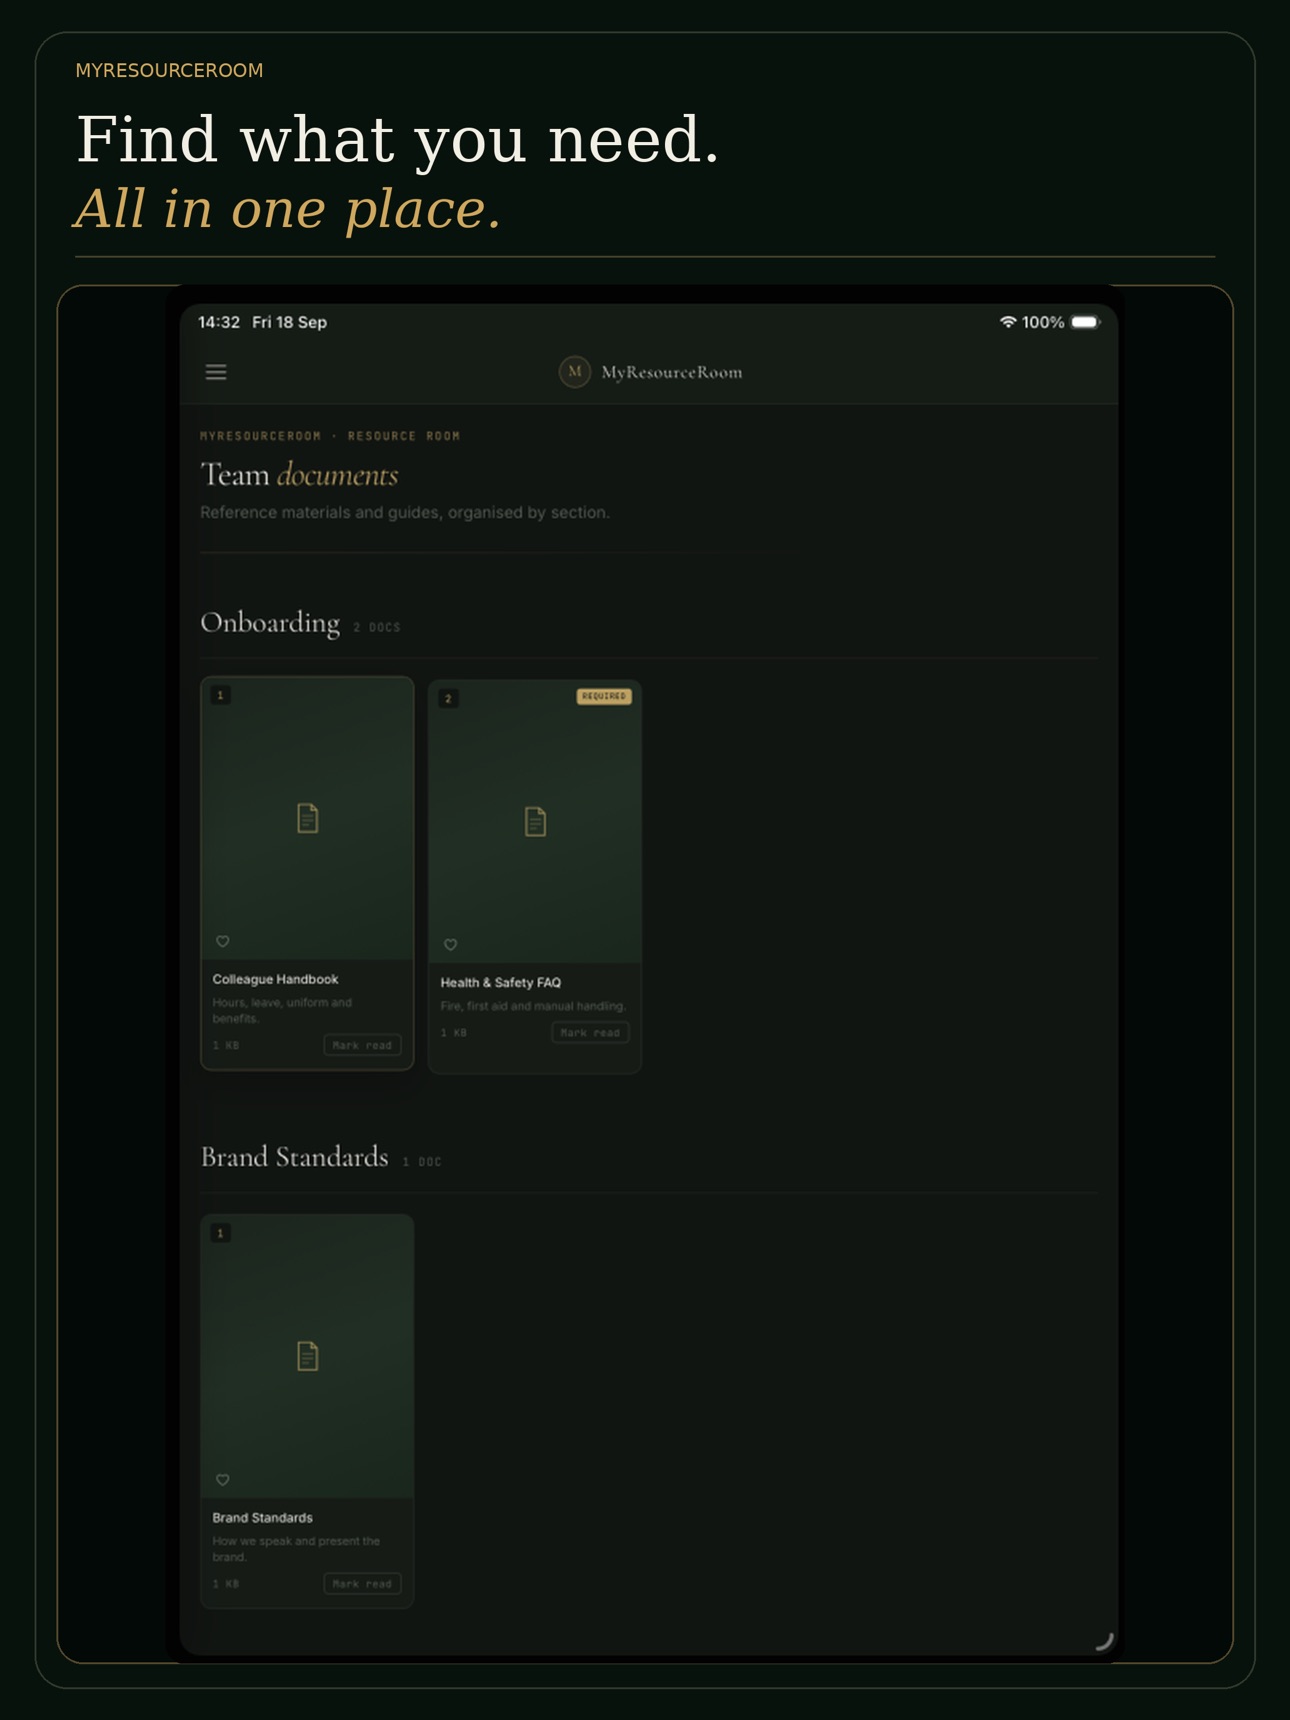The image size is (1290, 1720).
Task: Click "Hours, leave, uniform and benefits" description
Action: [282, 1010]
